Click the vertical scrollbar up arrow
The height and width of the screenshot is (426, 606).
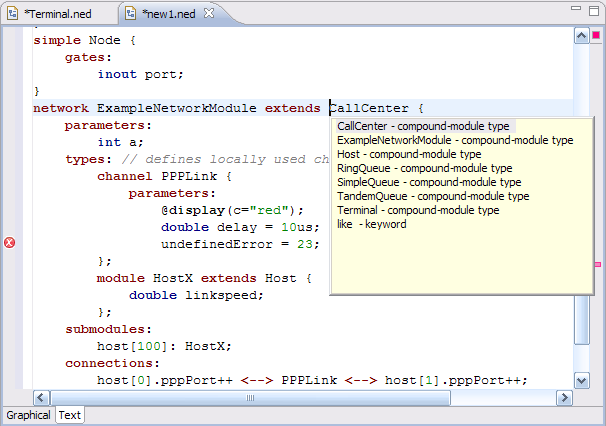582,36
